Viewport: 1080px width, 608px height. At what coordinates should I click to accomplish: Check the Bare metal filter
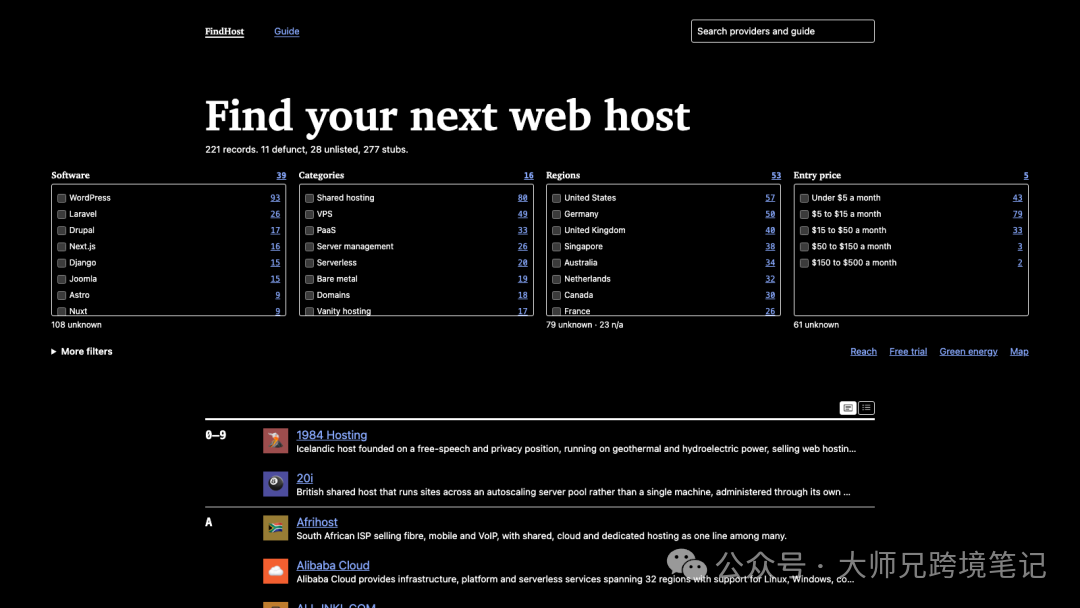click(309, 280)
